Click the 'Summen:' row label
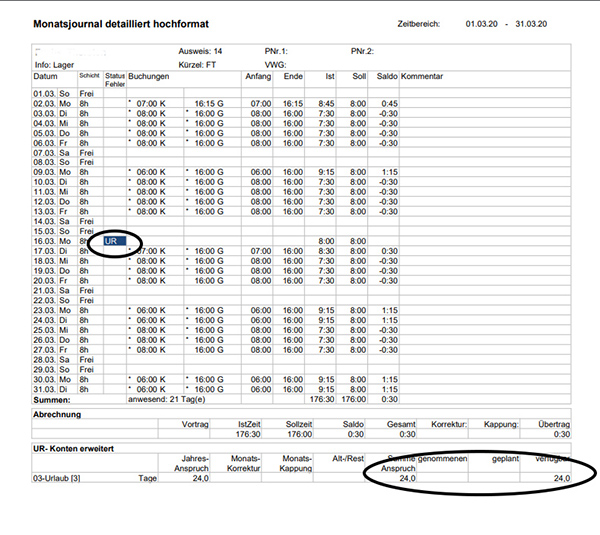Screen dimensions: 600x535 52,400
